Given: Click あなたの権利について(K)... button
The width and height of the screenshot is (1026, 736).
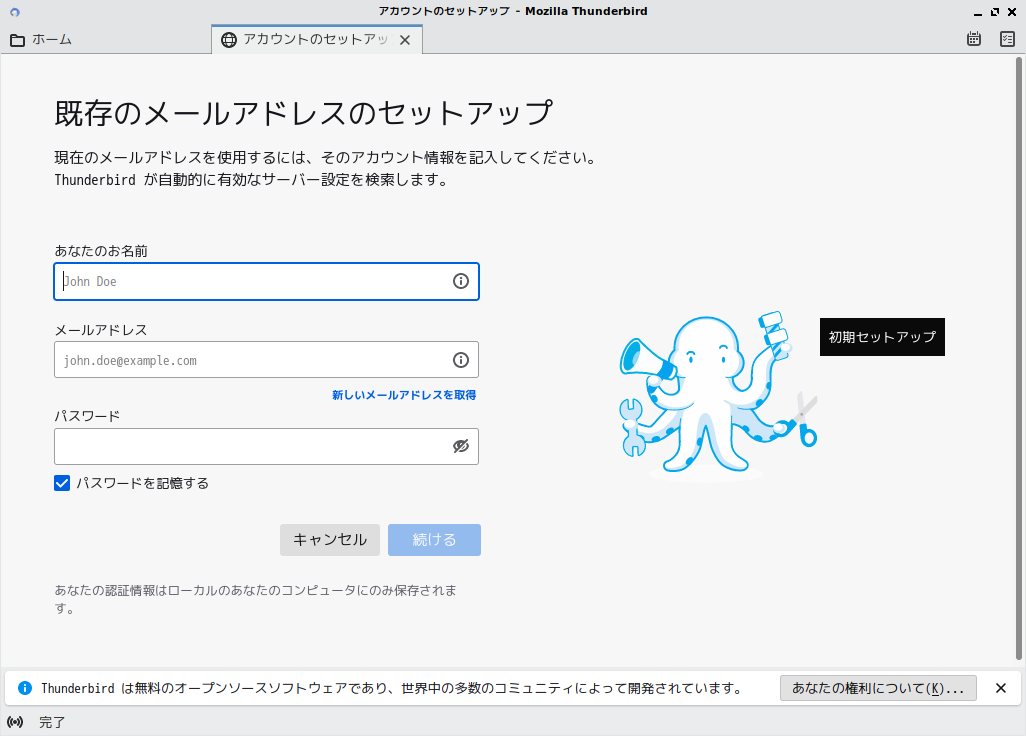Looking at the screenshot, I should [x=878, y=688].
